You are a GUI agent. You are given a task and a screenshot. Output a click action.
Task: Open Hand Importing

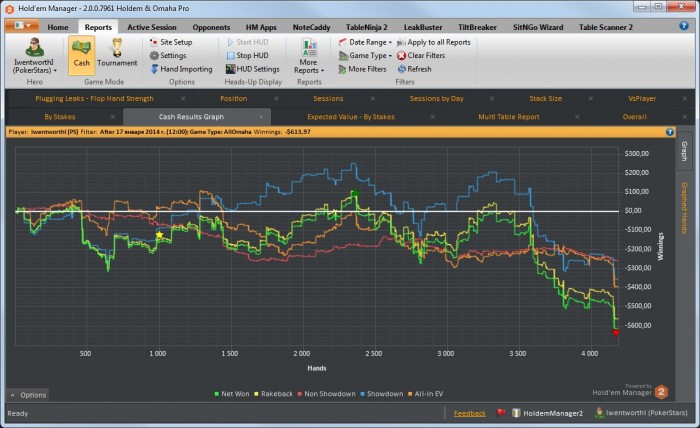tap(185, 69)
